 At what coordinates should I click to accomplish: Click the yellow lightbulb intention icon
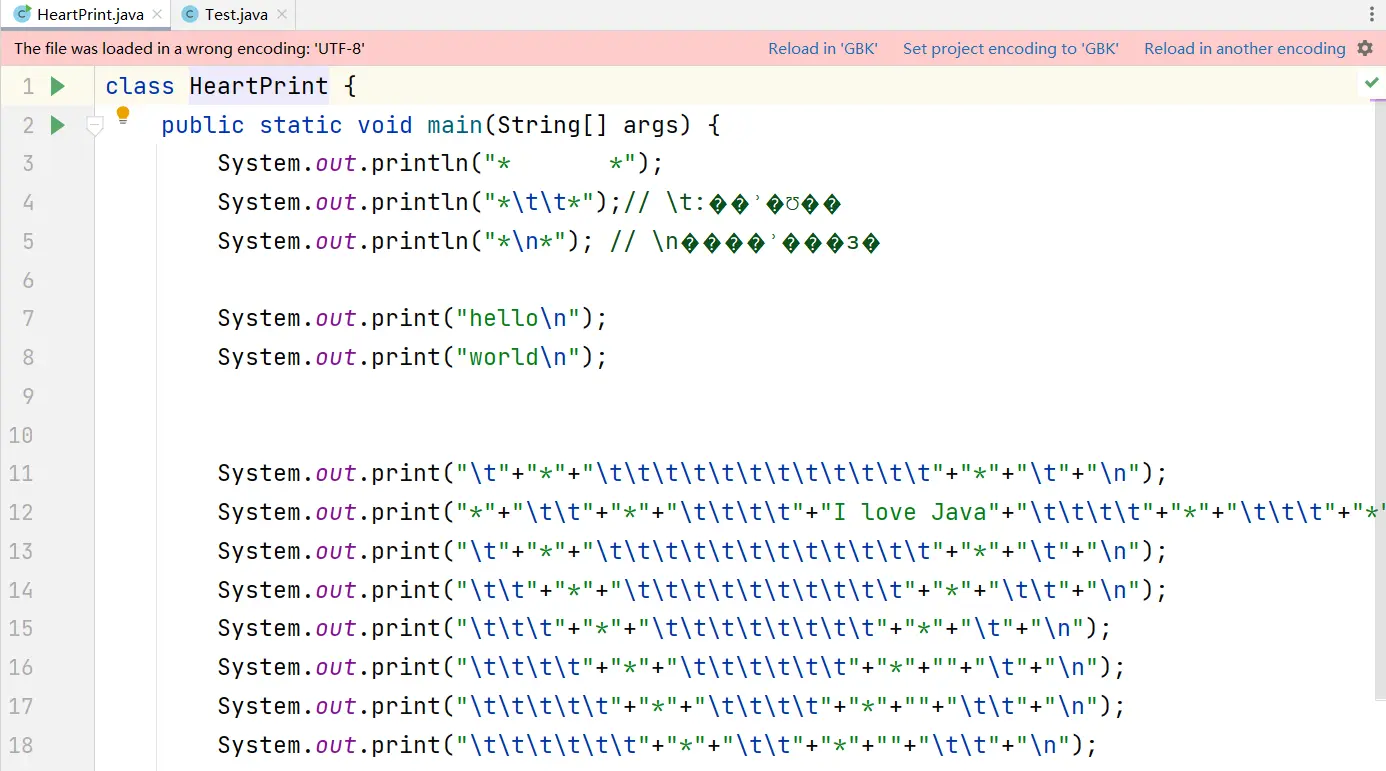pyautogui.click(x=123, y=115)
